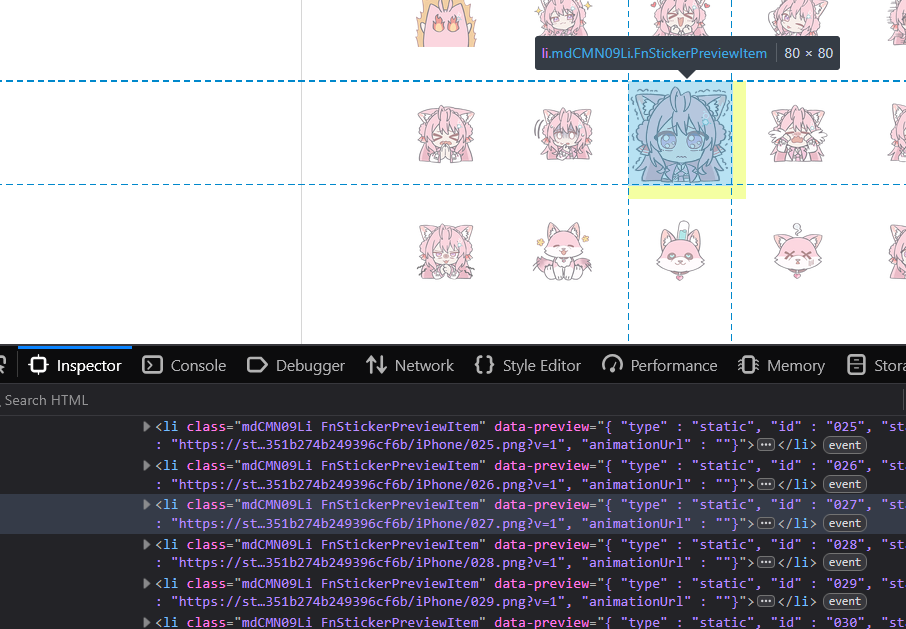Select the fox sticker with yellow stars
Viewport: 906px width, 629px height.
pos(562,251)
